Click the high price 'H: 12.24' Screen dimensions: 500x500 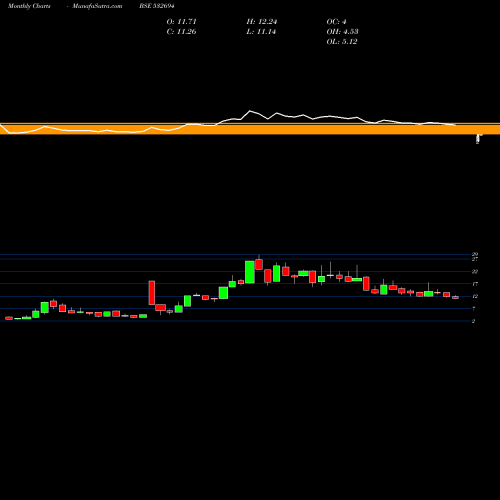tap(262, 22)
